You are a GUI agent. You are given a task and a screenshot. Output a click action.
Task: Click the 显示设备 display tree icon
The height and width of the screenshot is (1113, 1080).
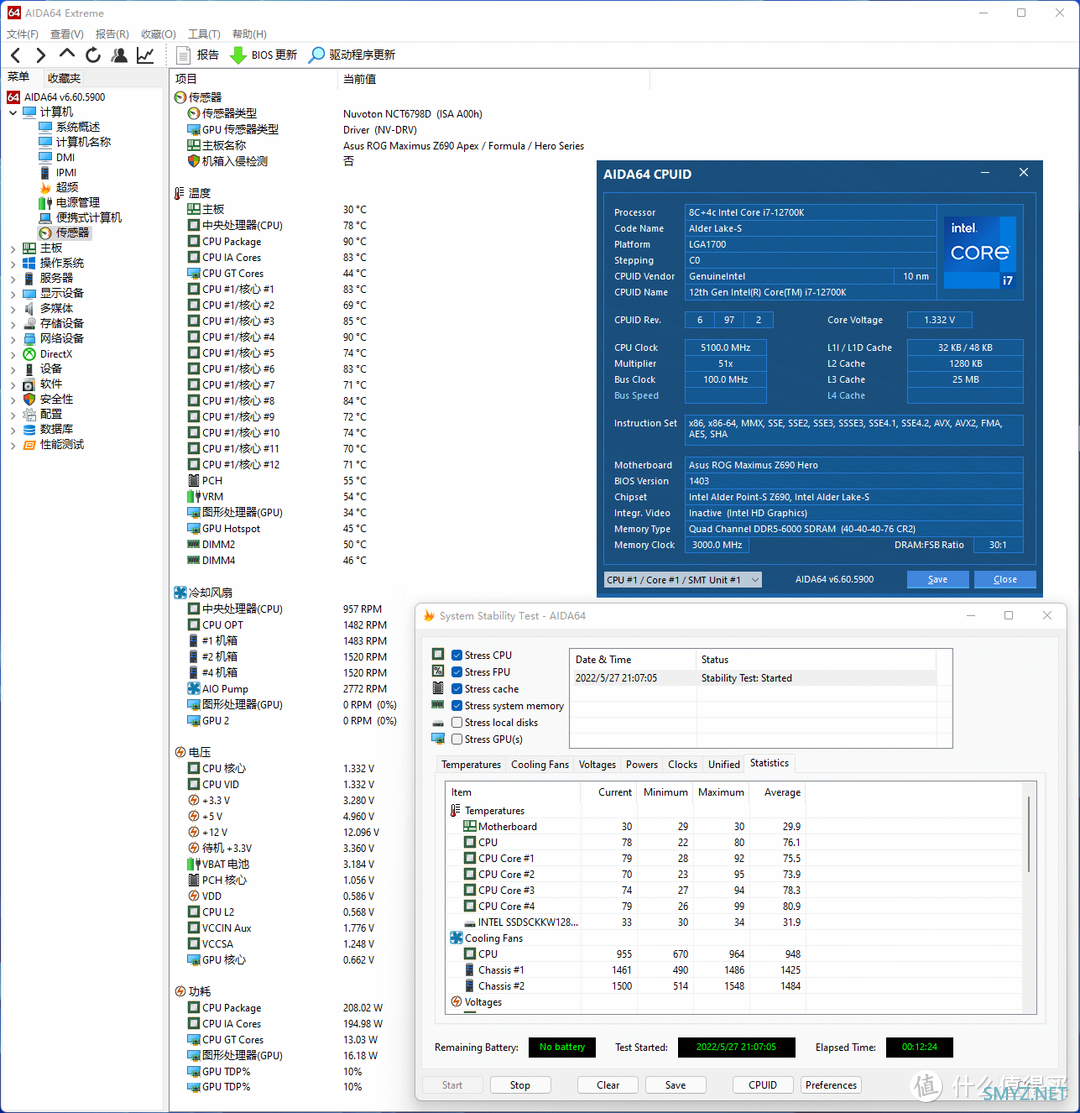click(29, 293)
